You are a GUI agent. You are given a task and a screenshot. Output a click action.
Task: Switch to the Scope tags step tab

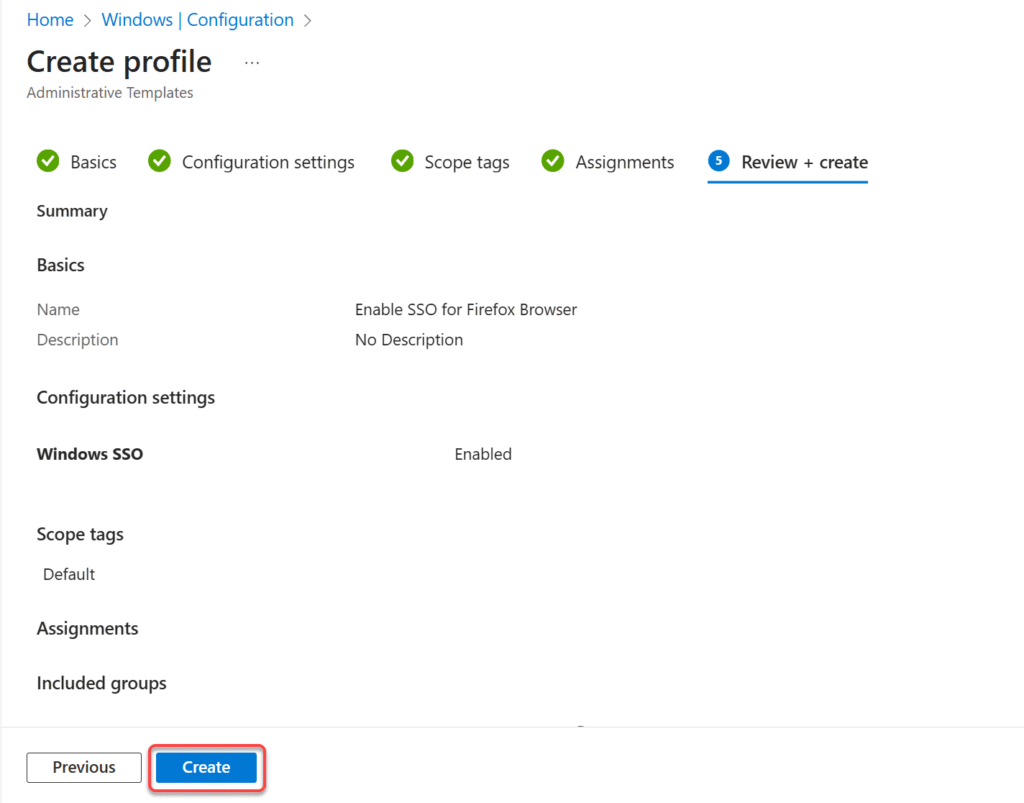point(449,161)
